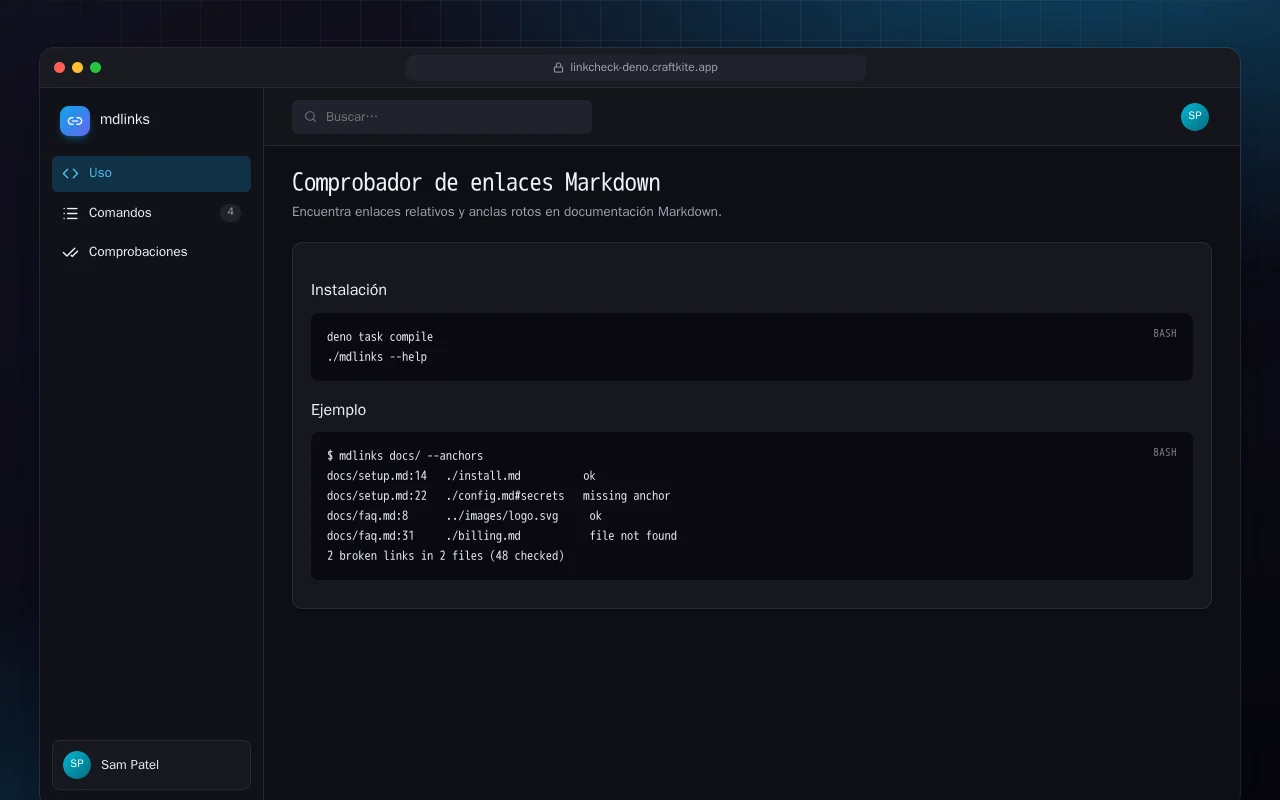This screenshot has height=800, width=1280.
Task: Click the address bar showing linkcheck-deno.craftkite.app
Action: (x=636, y=68)
